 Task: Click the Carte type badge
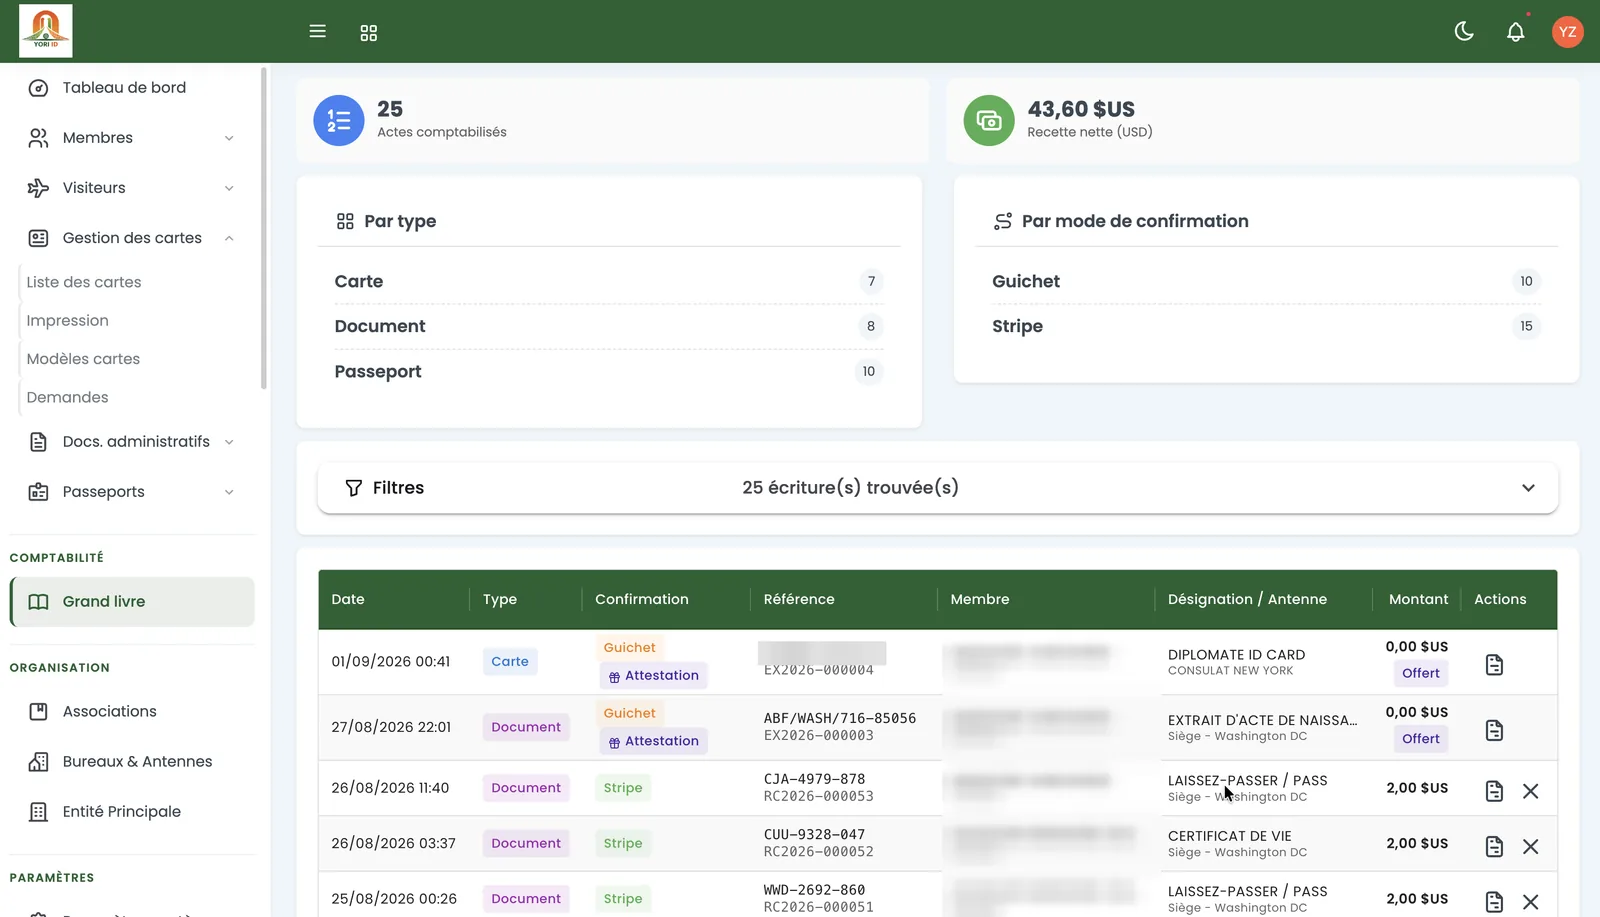tap(510, 662)
